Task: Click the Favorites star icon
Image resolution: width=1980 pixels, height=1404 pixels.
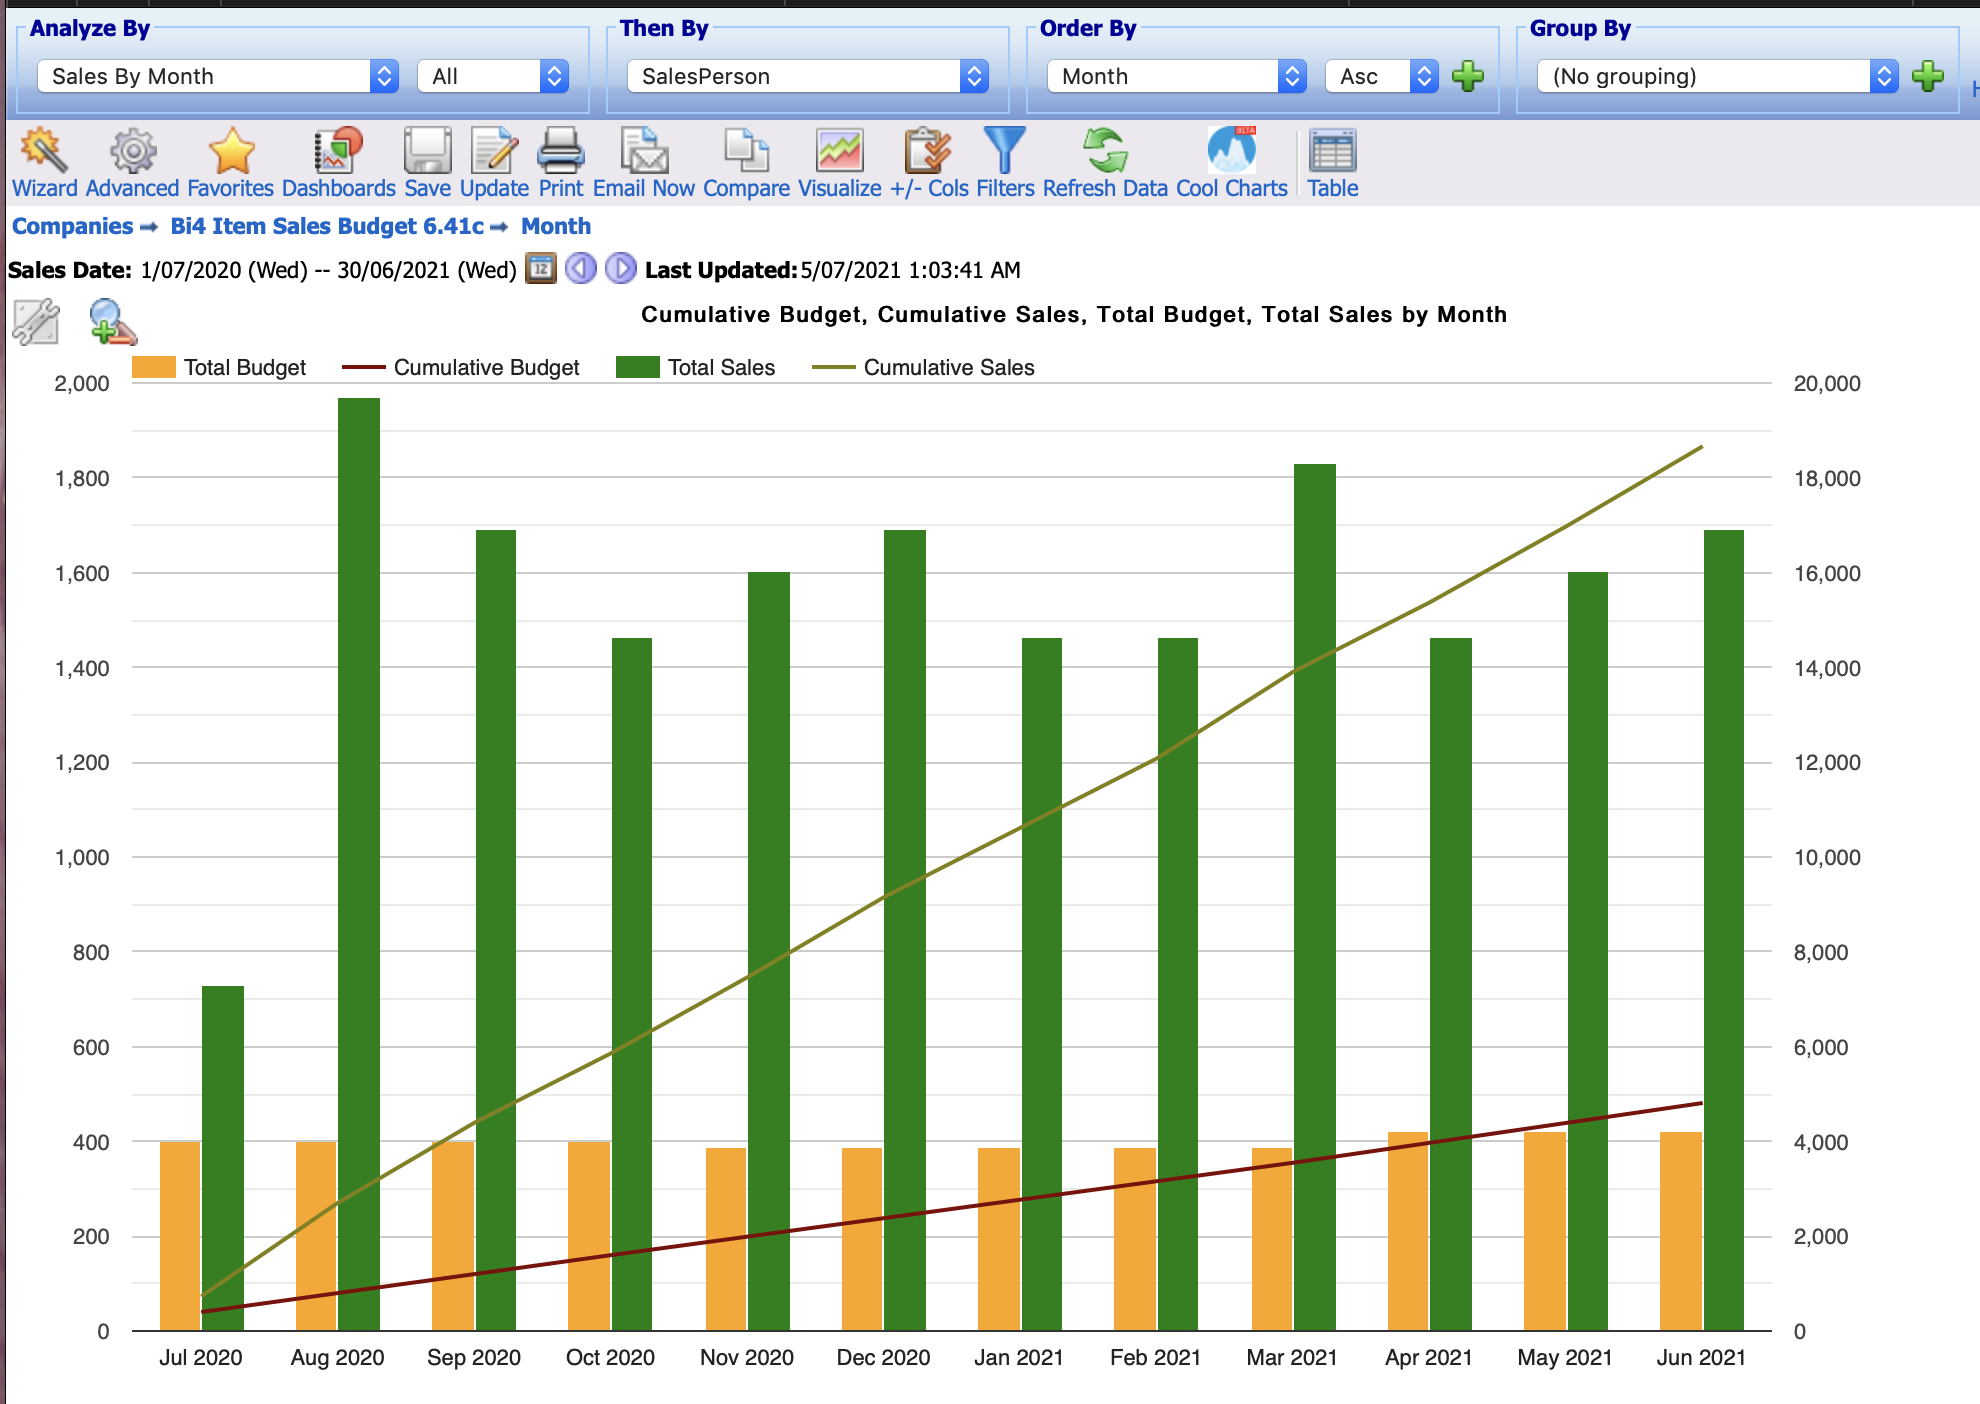Action: (232, 151)
